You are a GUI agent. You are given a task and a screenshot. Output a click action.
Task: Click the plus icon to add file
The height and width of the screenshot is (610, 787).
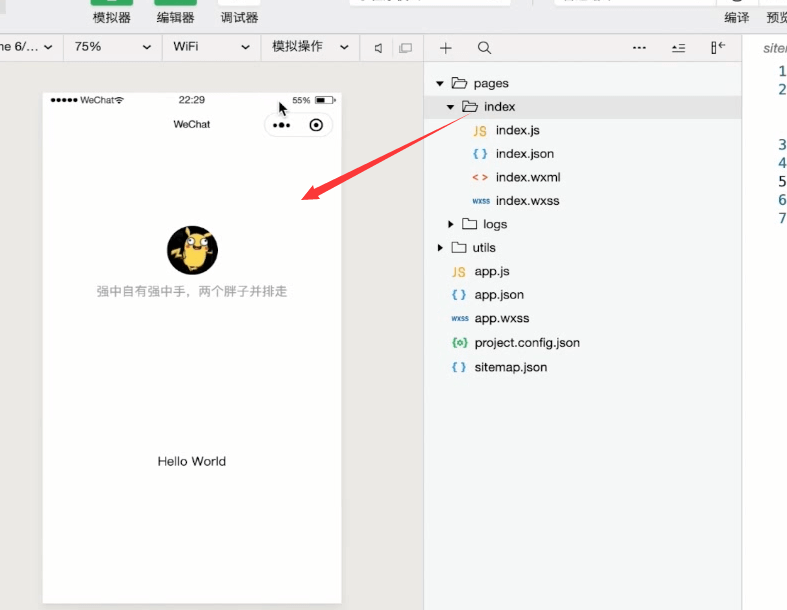[445, 48]
